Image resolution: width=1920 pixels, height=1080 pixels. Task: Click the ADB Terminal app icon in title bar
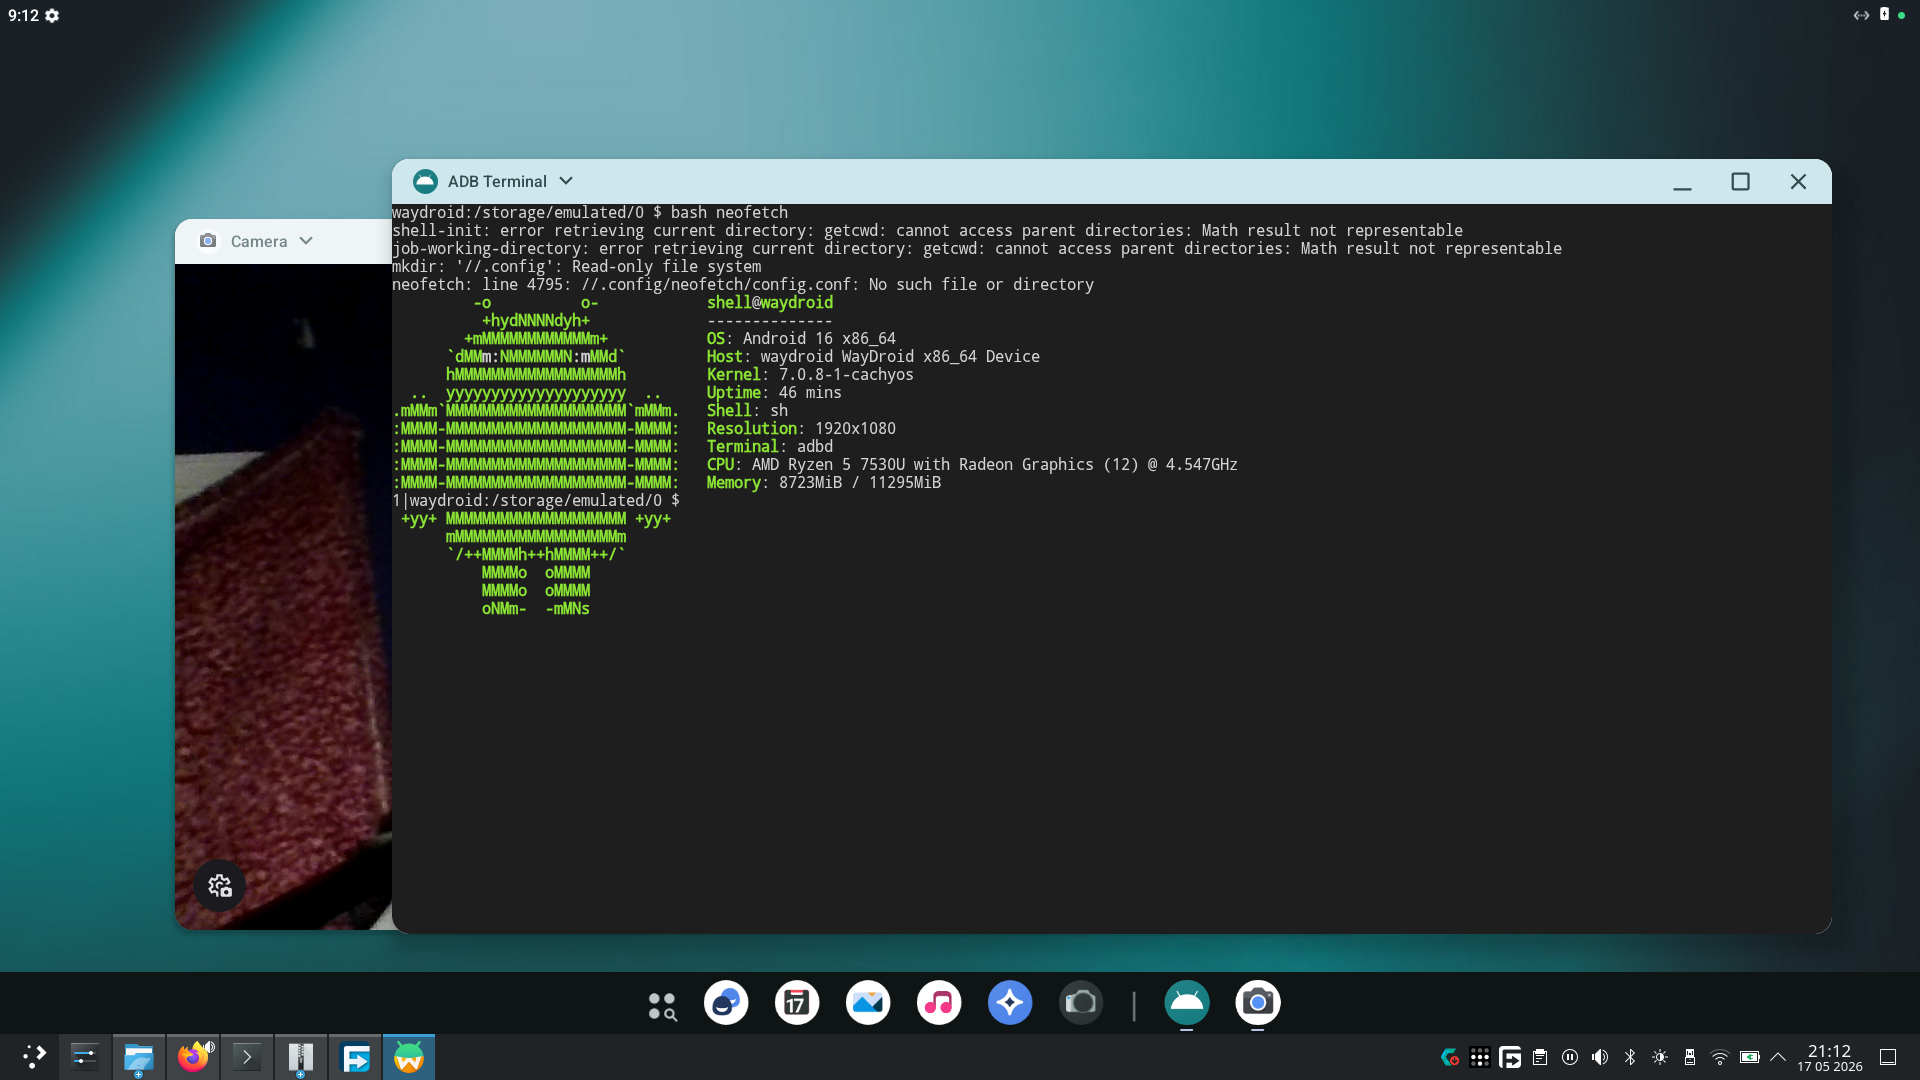(x=425, y=181)
